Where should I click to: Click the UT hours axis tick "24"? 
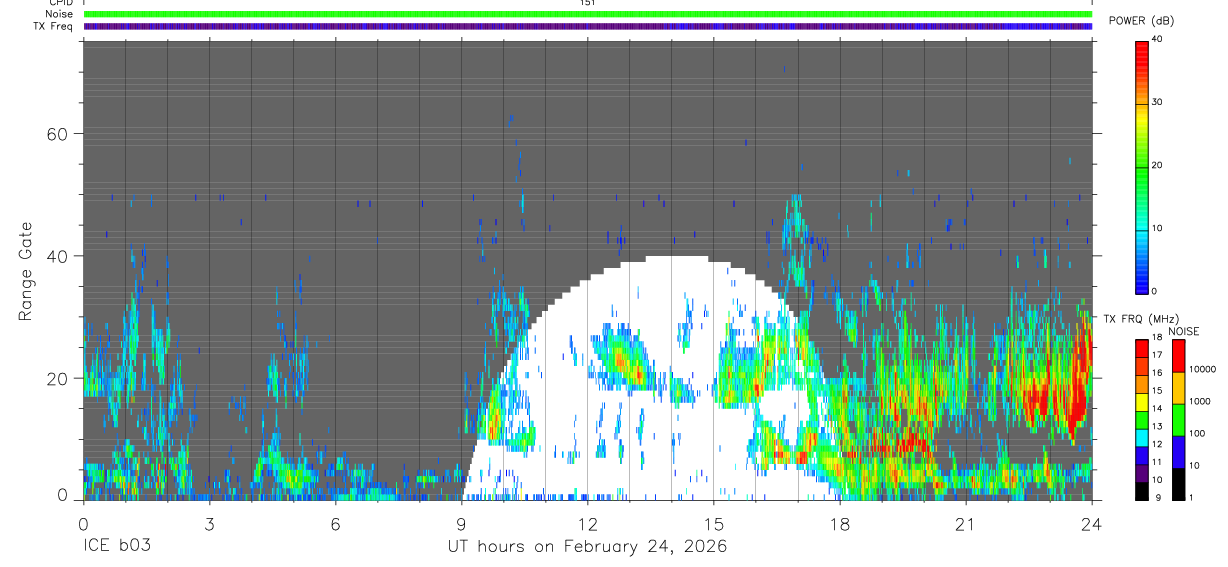click(1091, 524)
